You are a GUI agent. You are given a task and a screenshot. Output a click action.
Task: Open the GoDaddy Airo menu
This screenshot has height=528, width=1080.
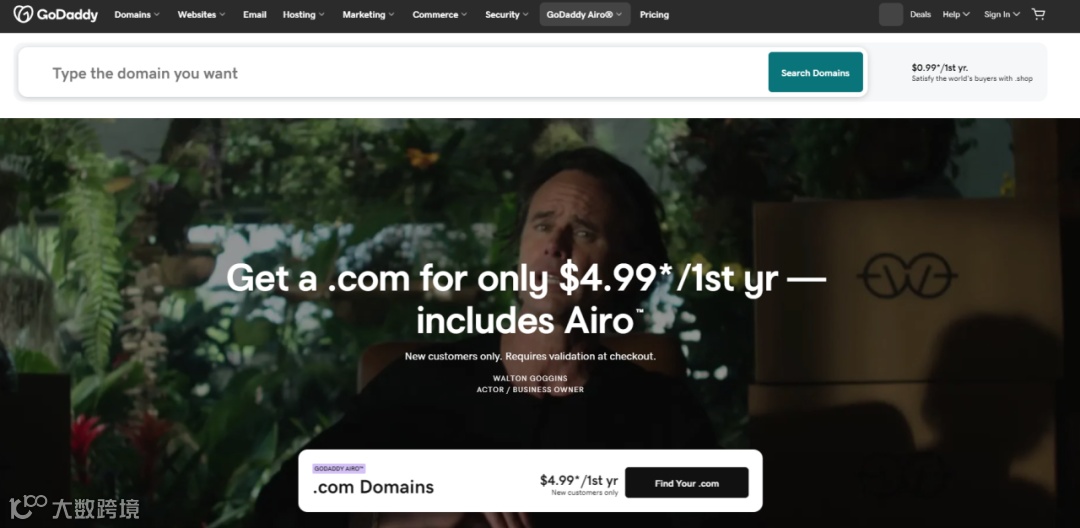tap(585, 14)
